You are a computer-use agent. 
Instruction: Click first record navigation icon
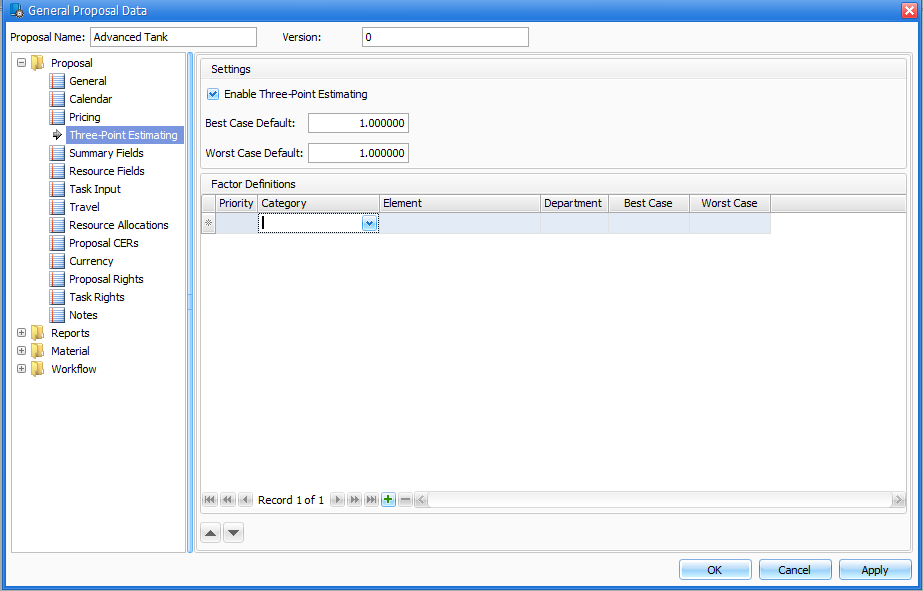pos(210,499)
